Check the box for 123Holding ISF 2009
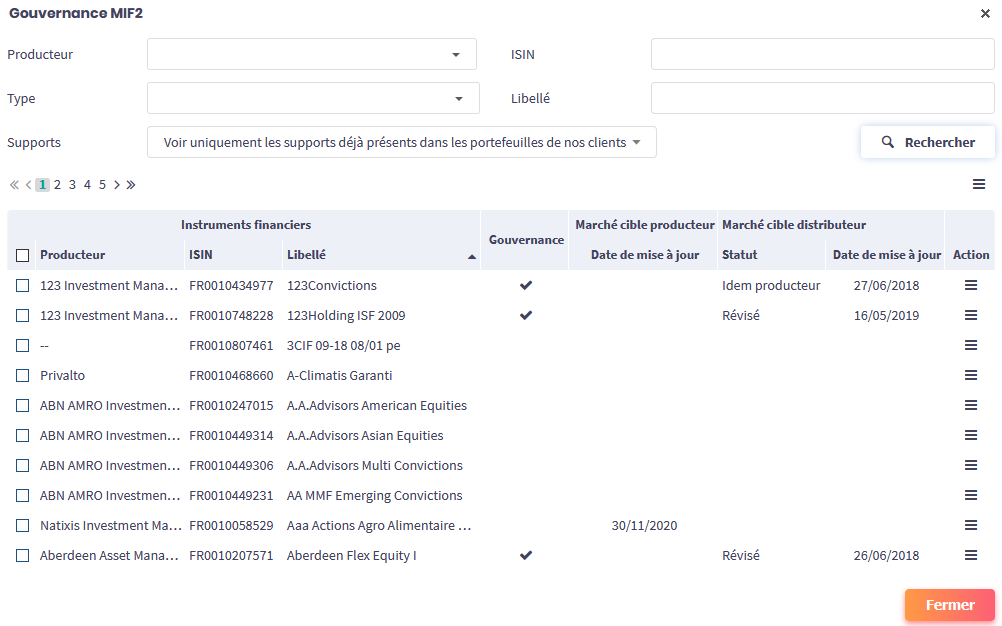This screenshot has height=626, width=1002. 22,316
